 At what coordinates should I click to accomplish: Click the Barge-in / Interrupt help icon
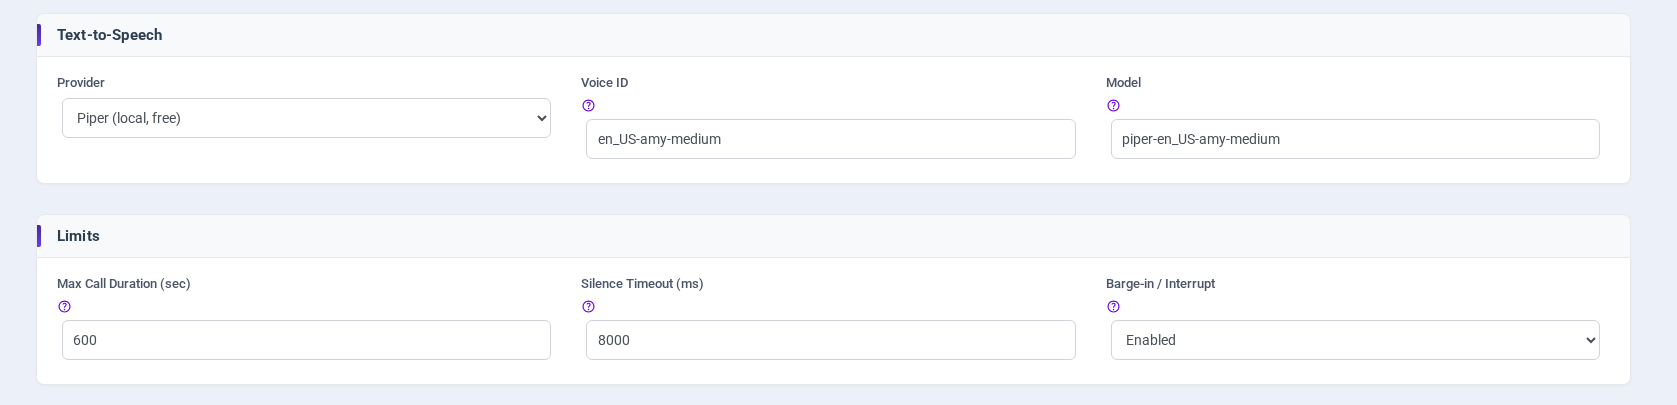[1113, 307]
